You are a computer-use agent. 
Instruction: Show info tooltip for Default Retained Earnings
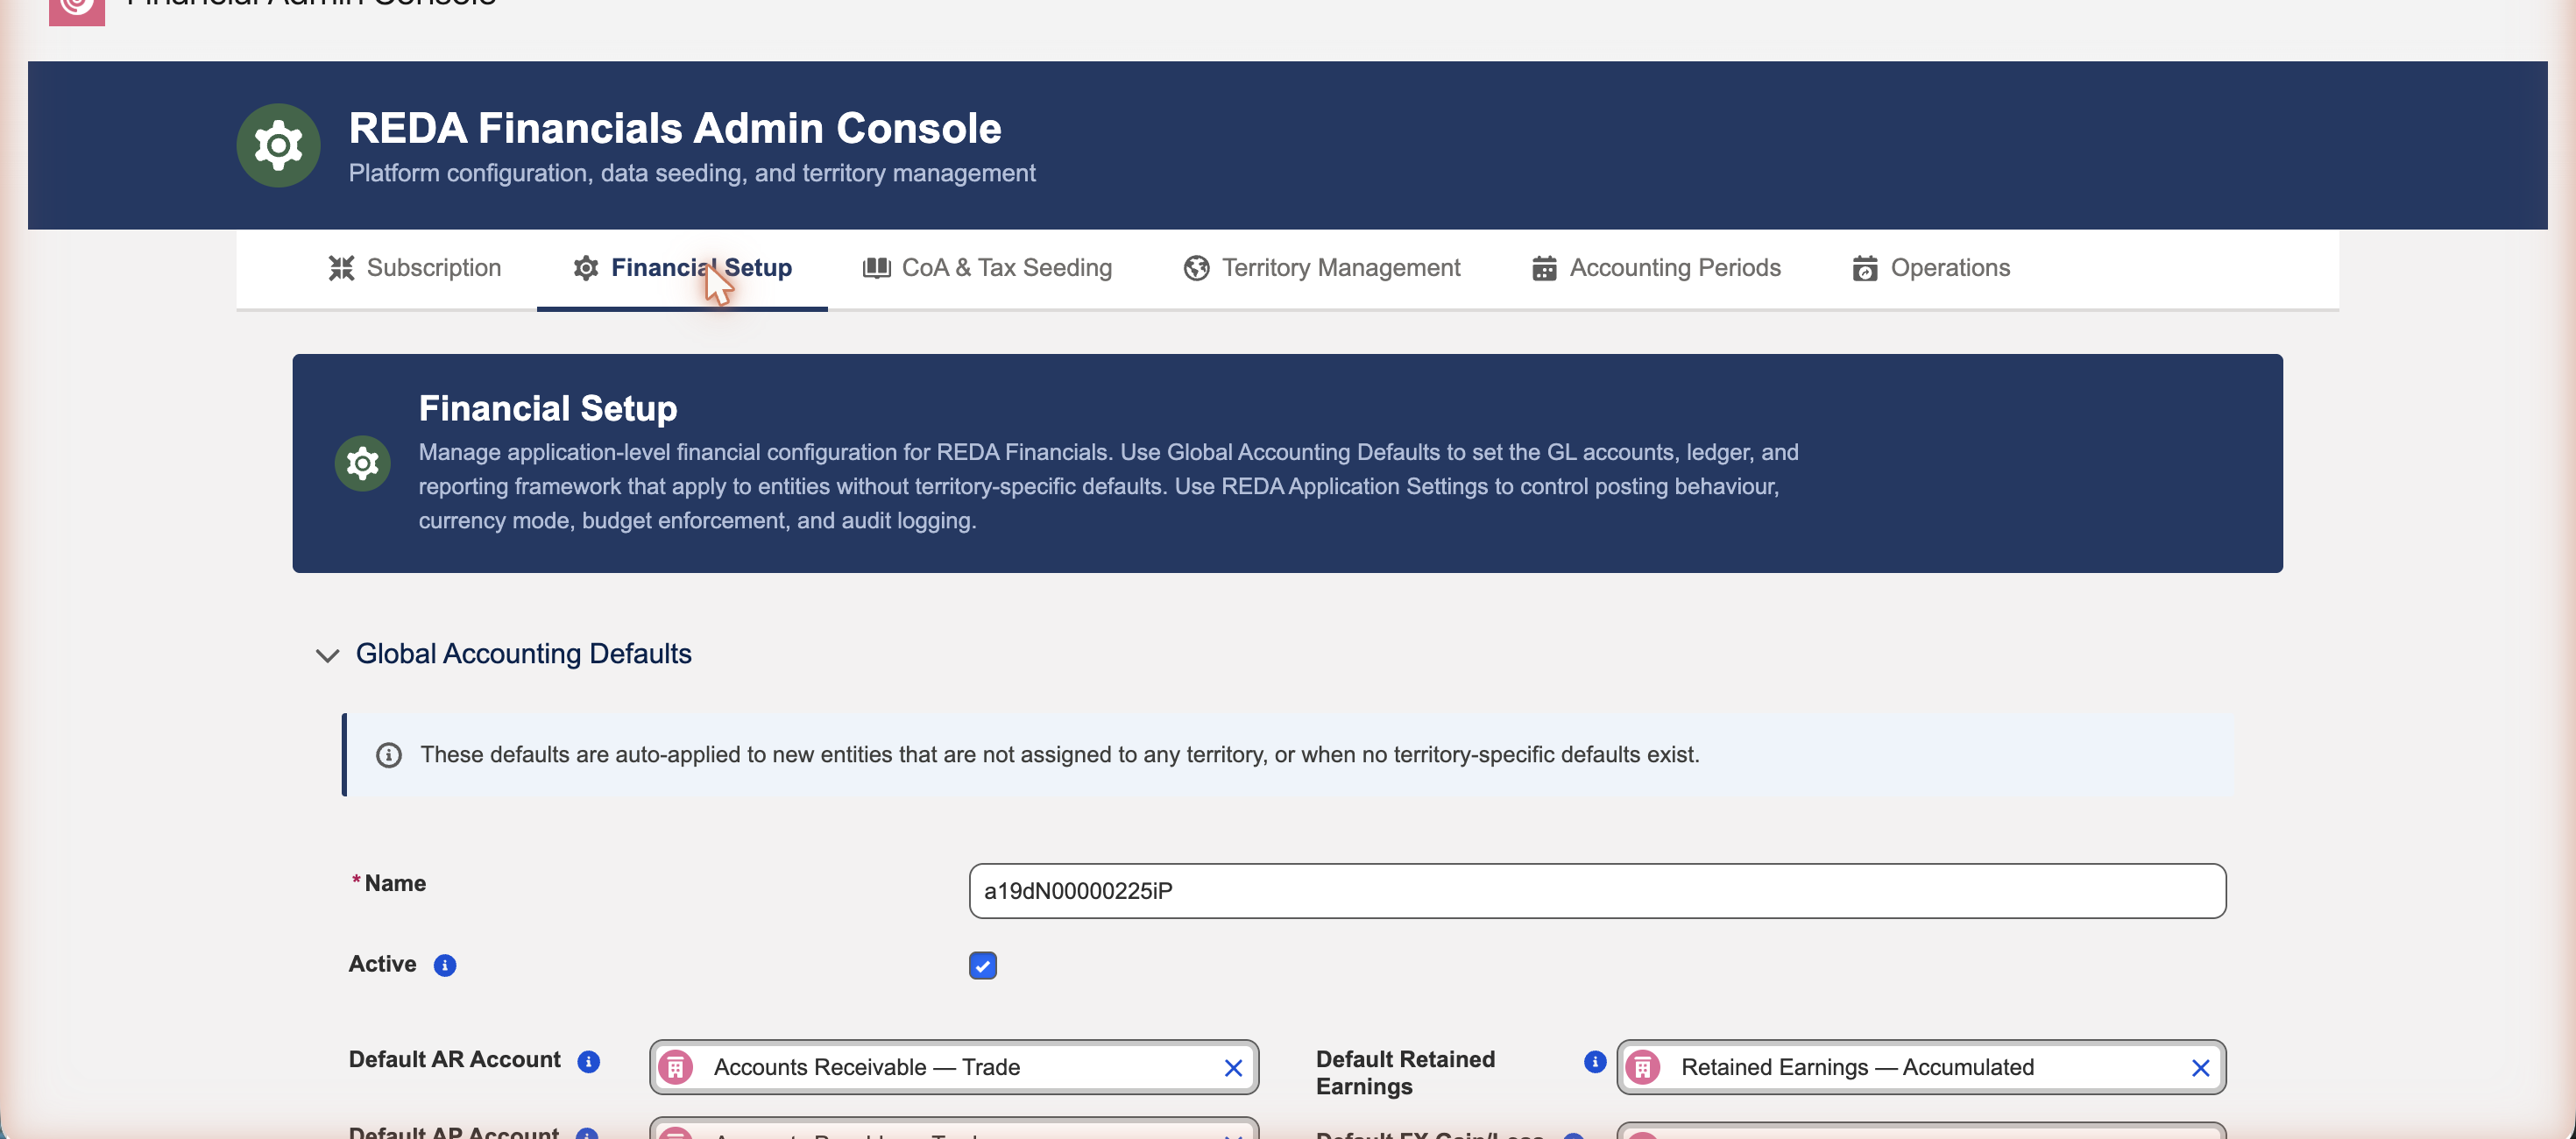tap(1595, 1061)
